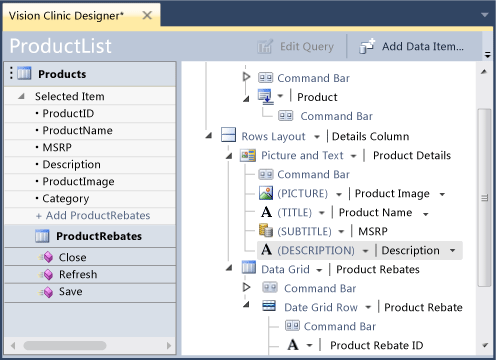
Task: Click the left panel horizontal scrollbar thumb
Action: (65, 345)
